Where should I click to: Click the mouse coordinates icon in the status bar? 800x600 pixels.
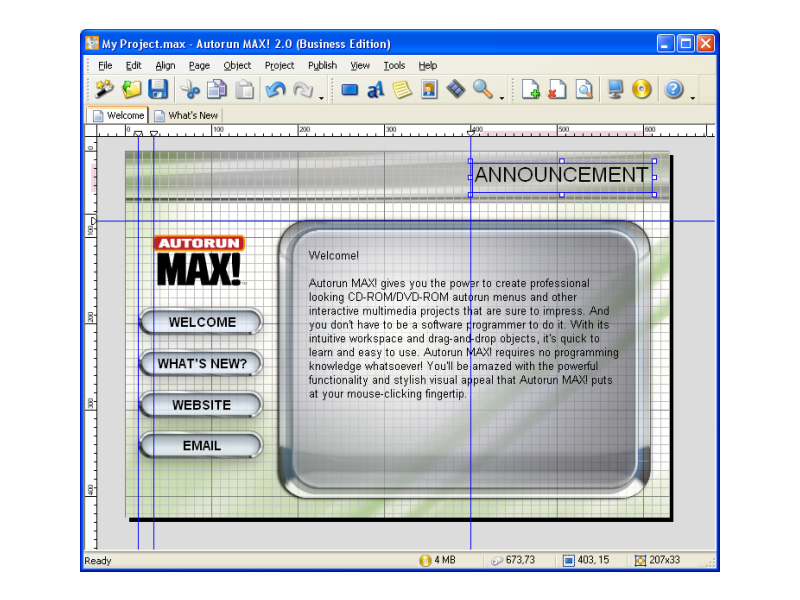click(x=497, y=561)
